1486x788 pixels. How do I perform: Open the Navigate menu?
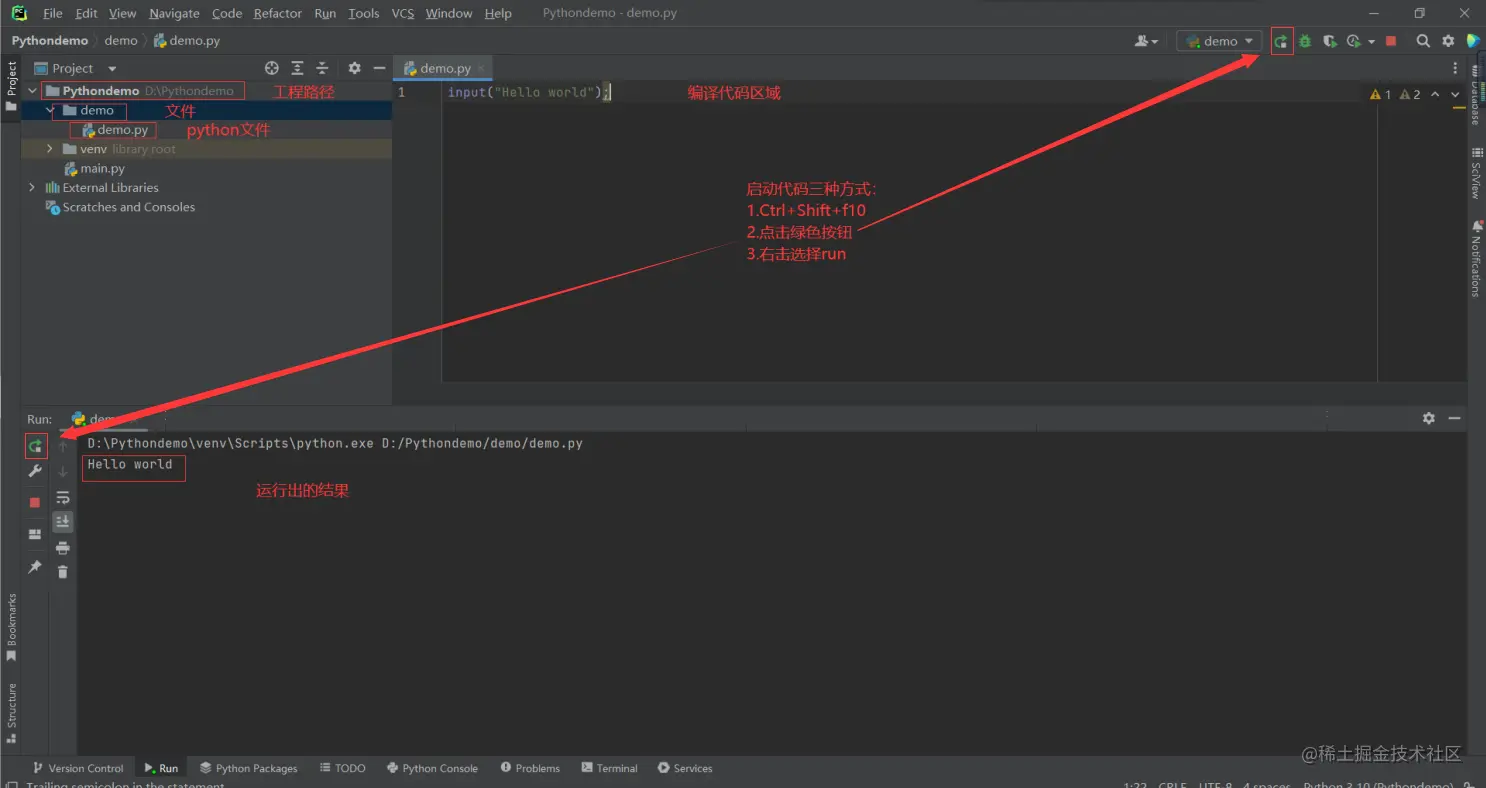[174, 13]
